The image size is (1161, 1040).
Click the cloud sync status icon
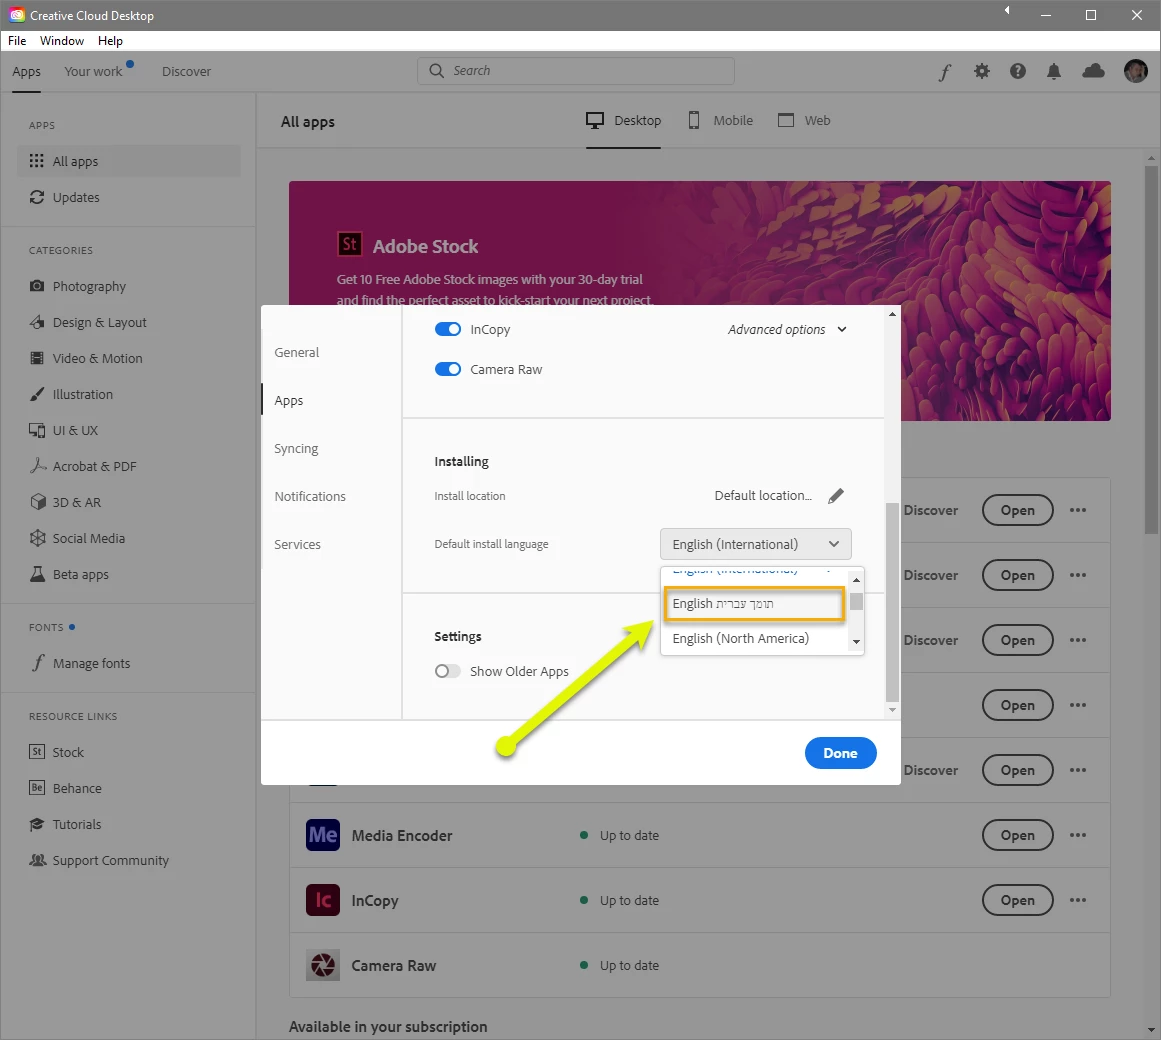[x=1094, y=71]
